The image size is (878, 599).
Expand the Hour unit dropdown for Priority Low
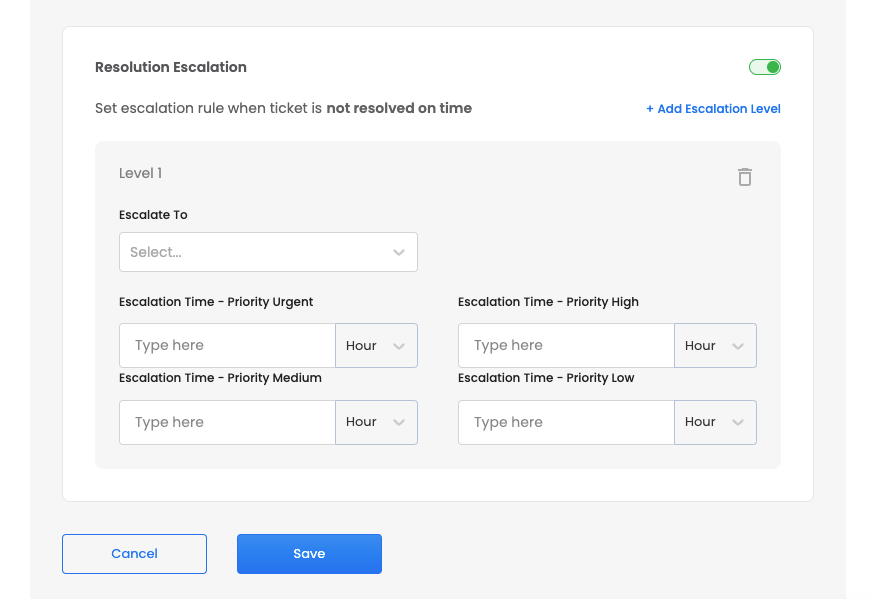[x=715, y=422]
